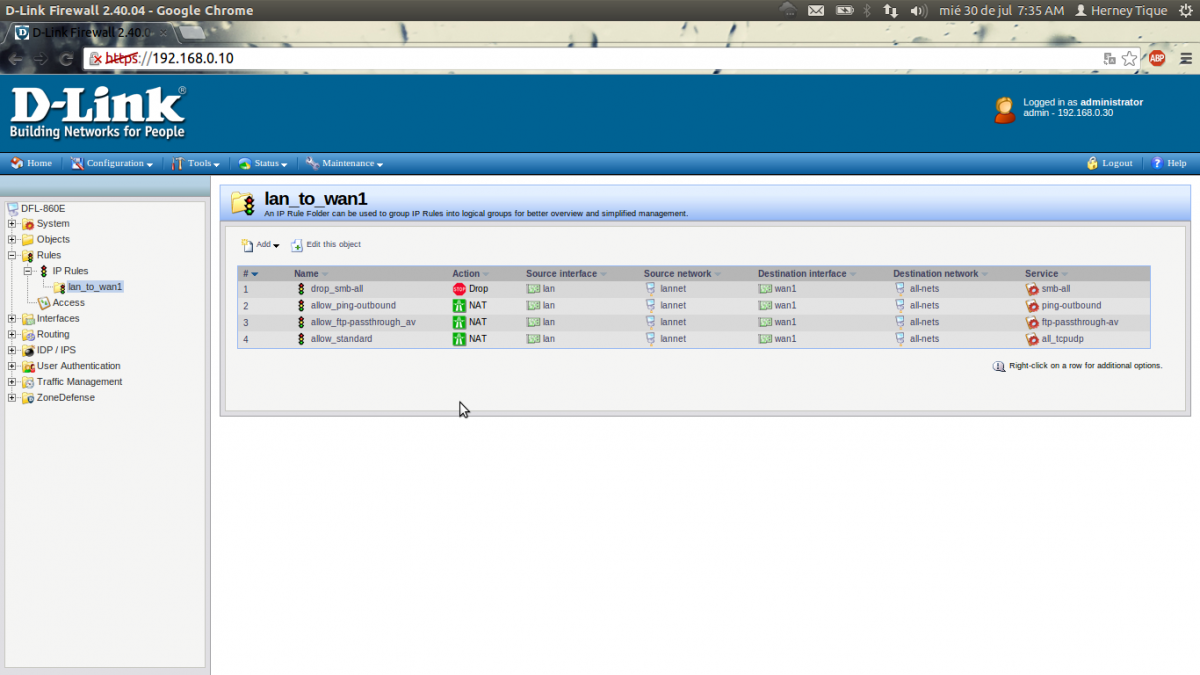Click Edit this object
The image size is (1200, 675).
tap(326, 245)
